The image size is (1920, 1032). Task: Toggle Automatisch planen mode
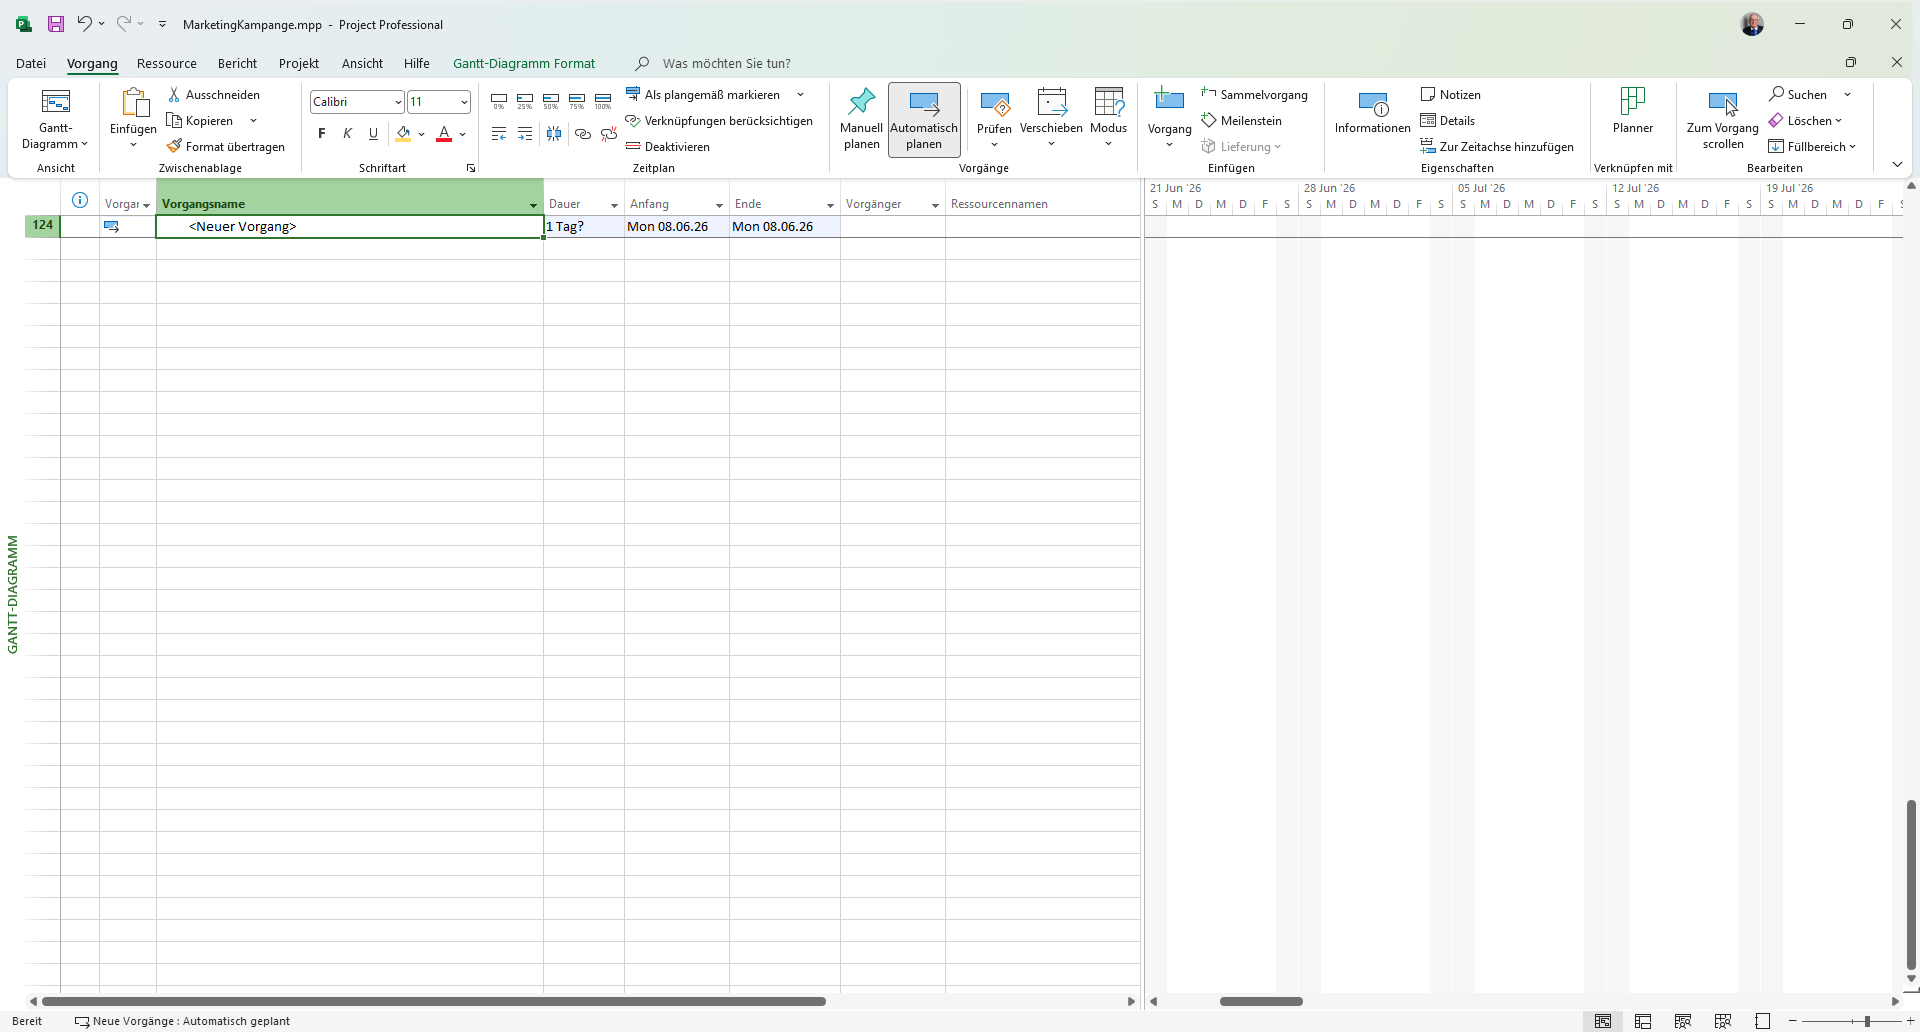(x=924, y=119)
